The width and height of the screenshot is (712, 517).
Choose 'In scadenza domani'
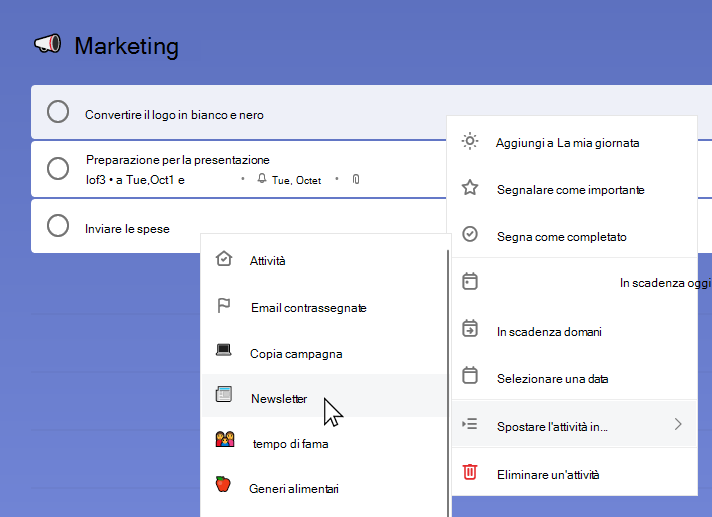[x=572, y=331]
